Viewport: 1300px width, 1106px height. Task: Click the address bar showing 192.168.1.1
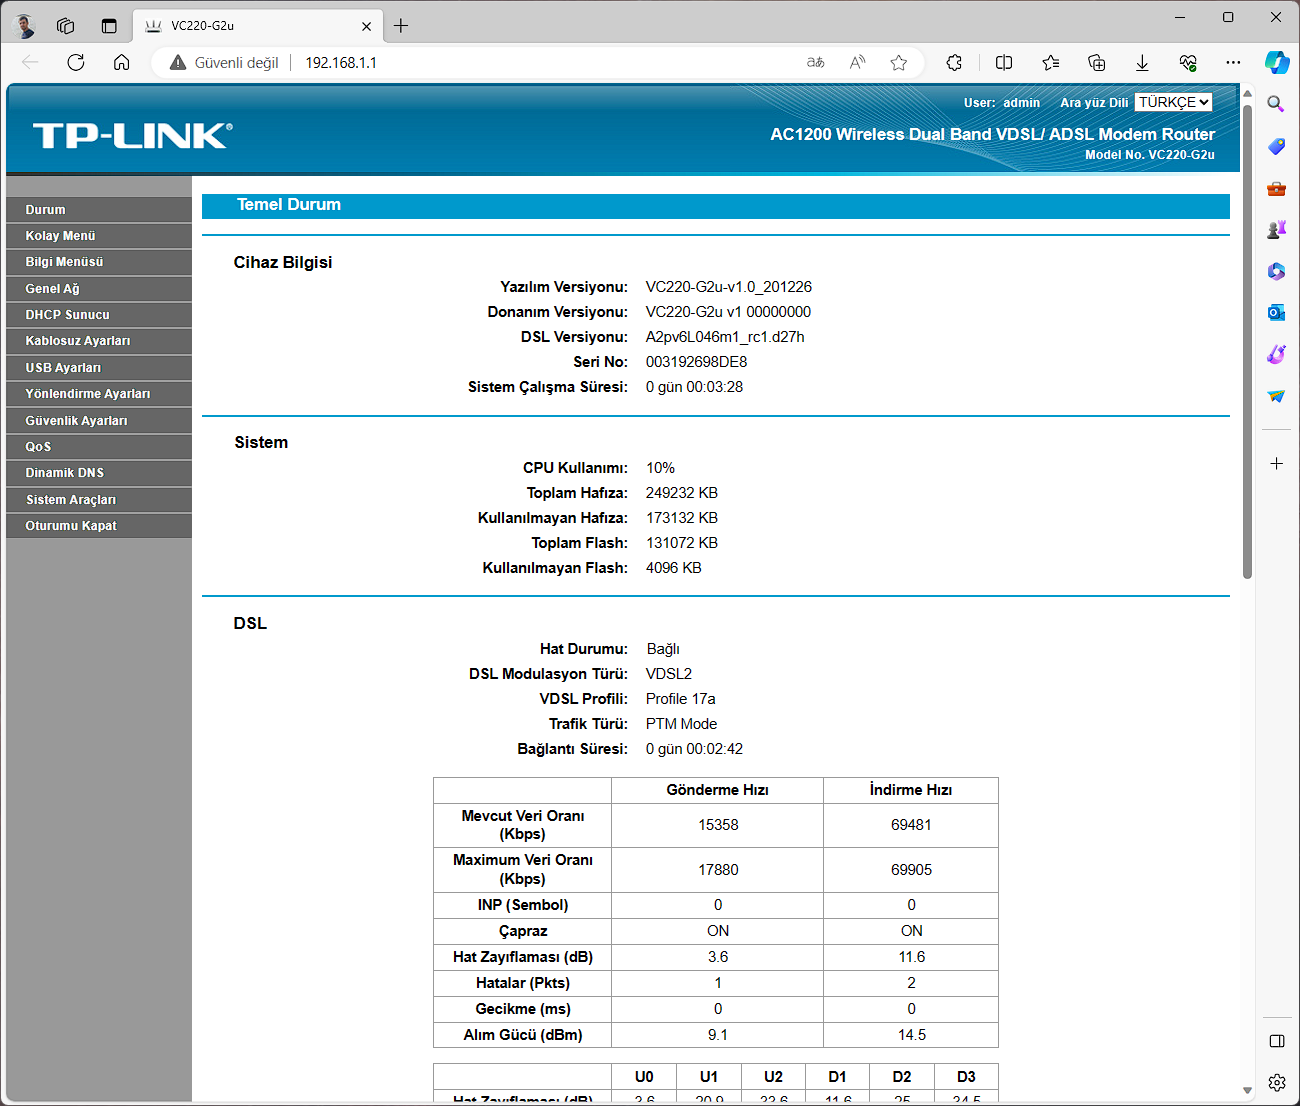(500, 62)
